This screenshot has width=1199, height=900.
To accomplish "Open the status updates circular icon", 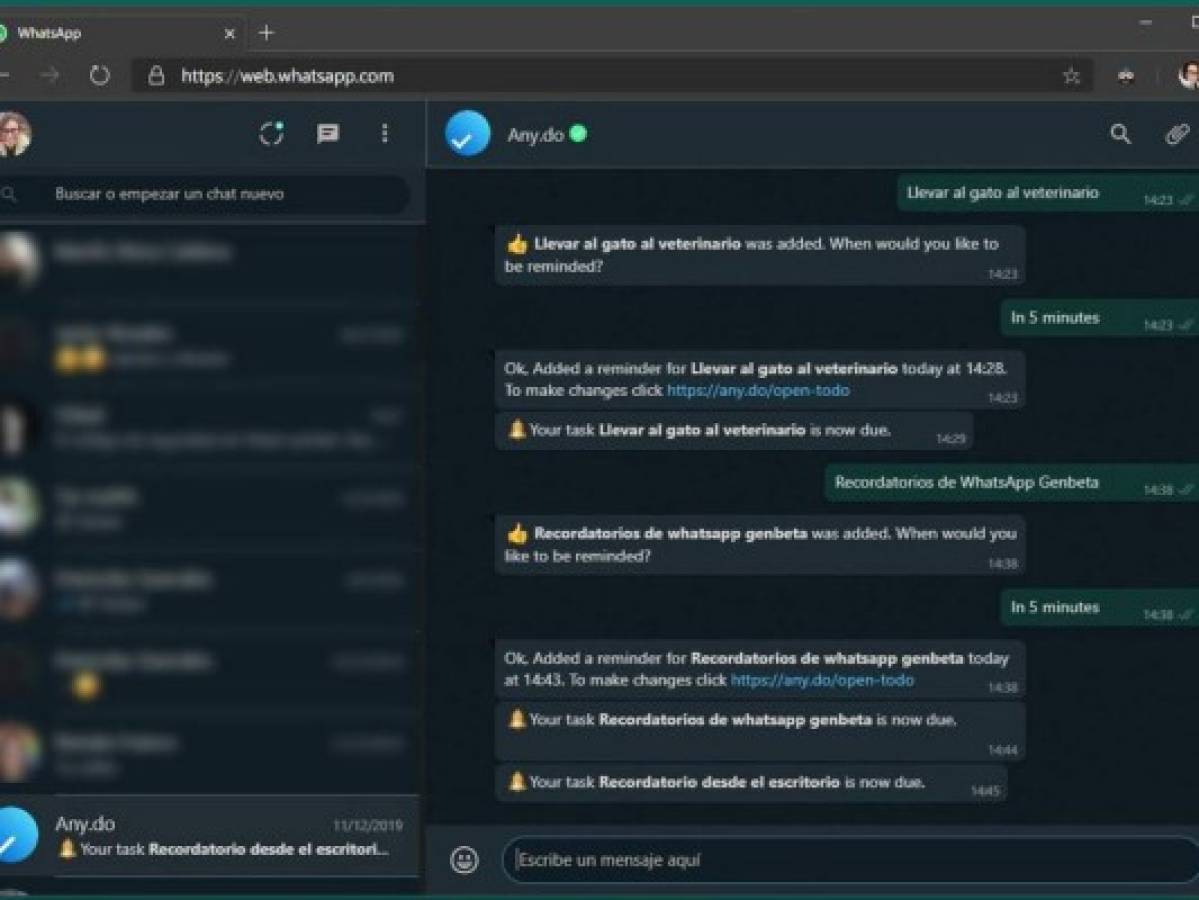I will click(x=270, y=133).
